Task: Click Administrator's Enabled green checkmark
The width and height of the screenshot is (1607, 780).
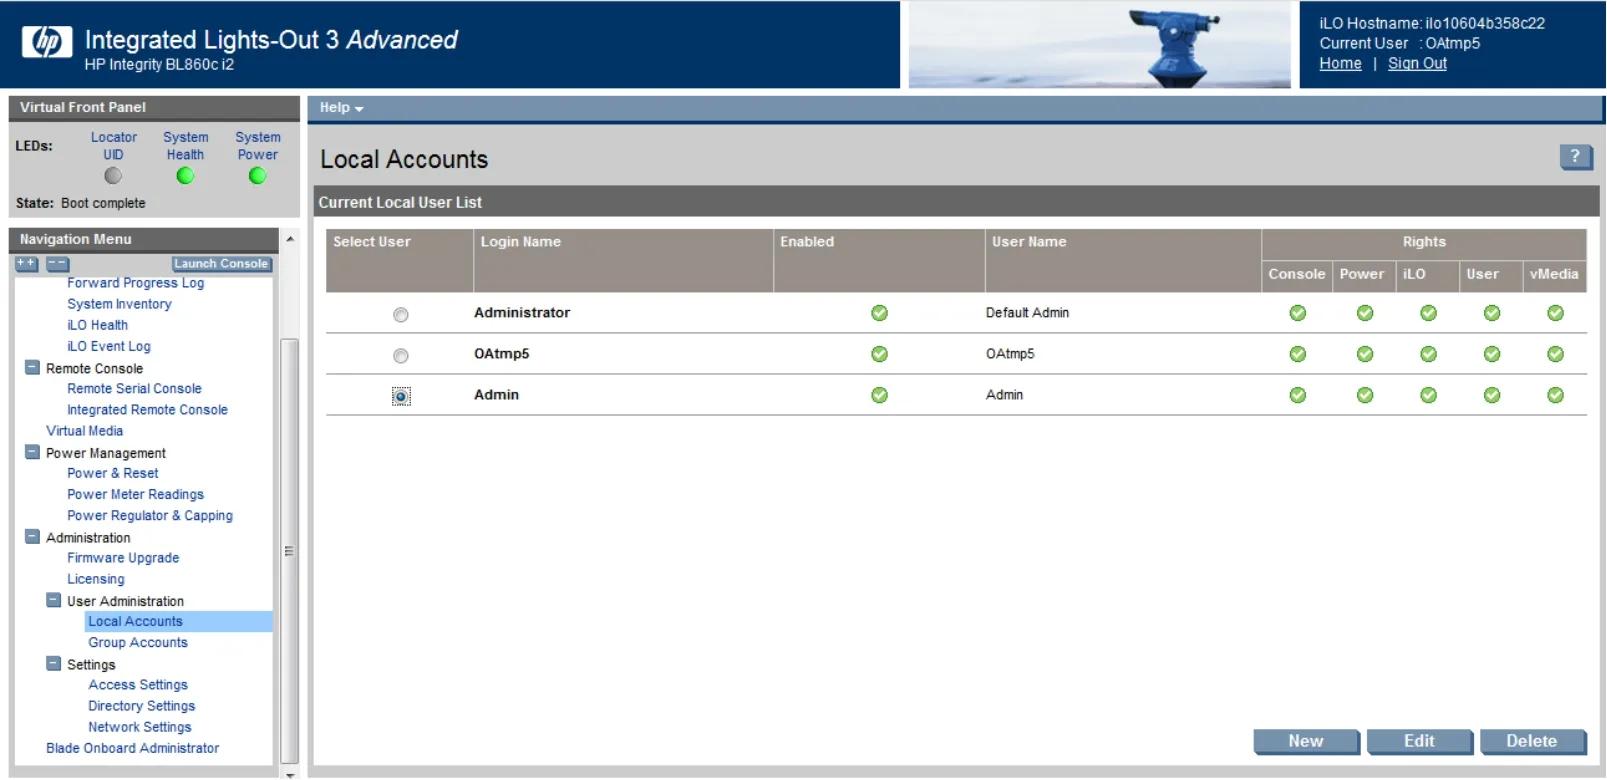Action: point(879,313)
